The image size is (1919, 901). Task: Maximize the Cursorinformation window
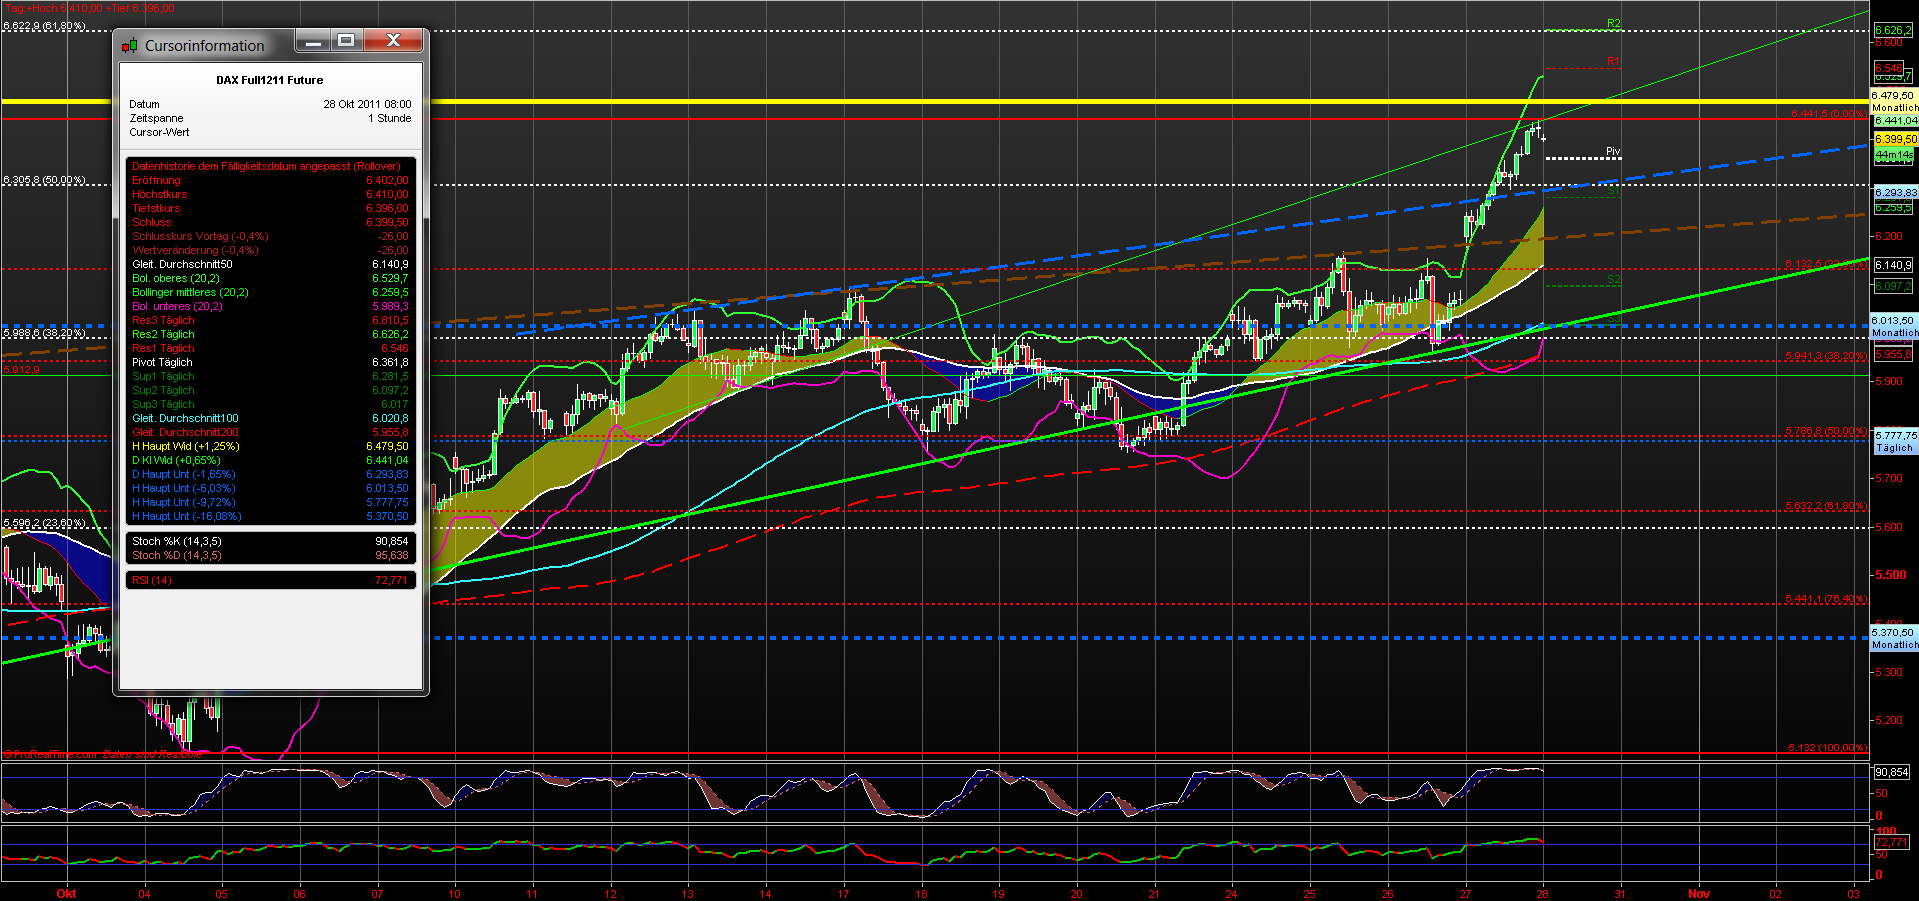(x=346, y=41)
